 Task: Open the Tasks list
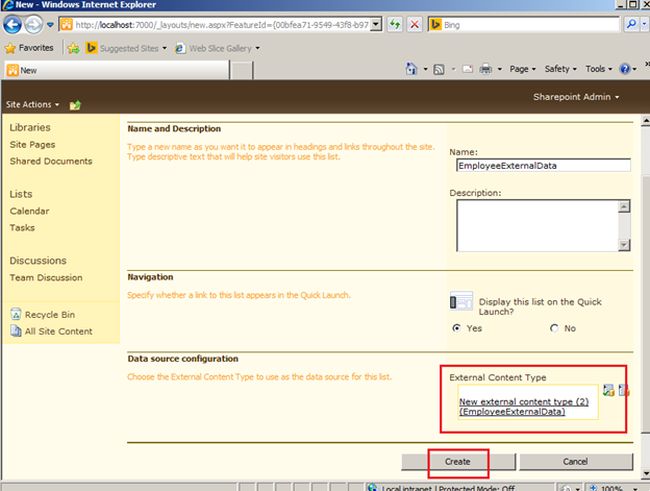click(22, 228)
